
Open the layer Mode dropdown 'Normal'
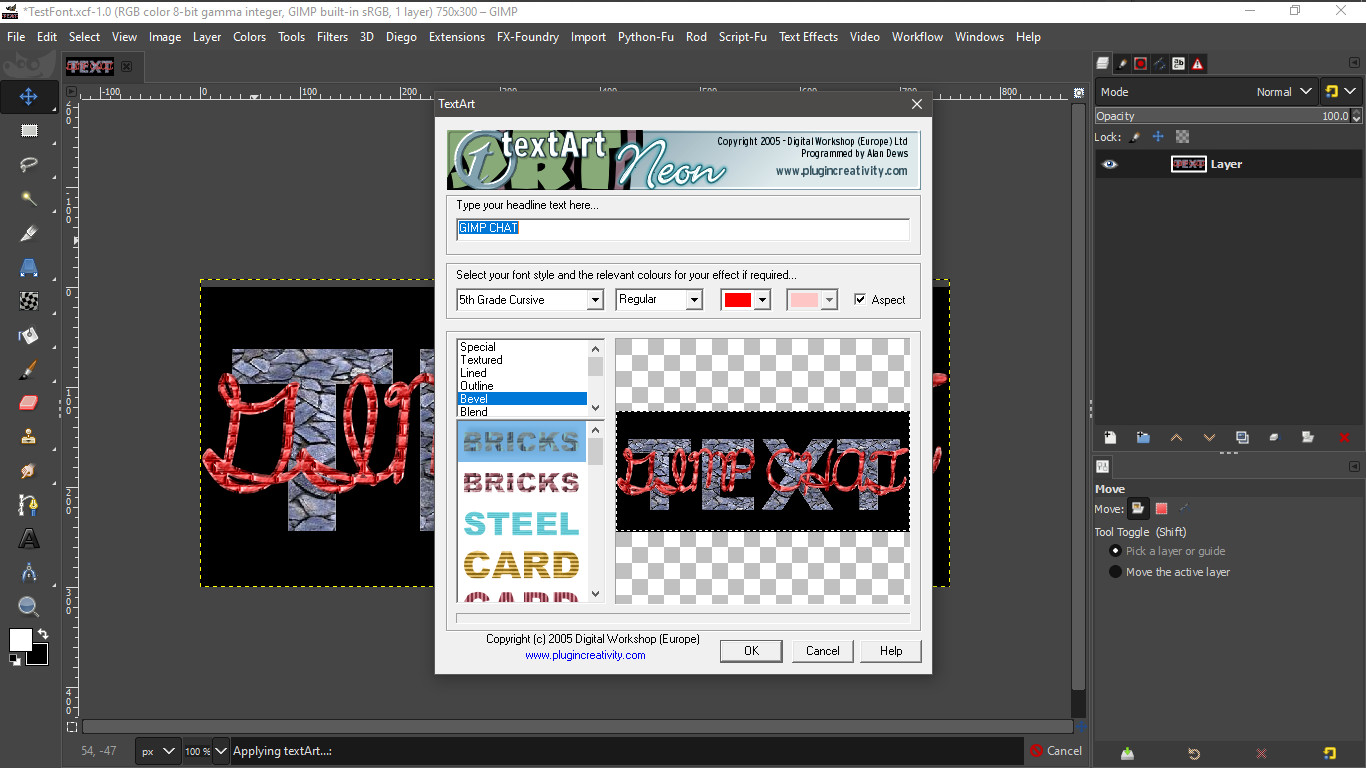tap(1207, 91)
